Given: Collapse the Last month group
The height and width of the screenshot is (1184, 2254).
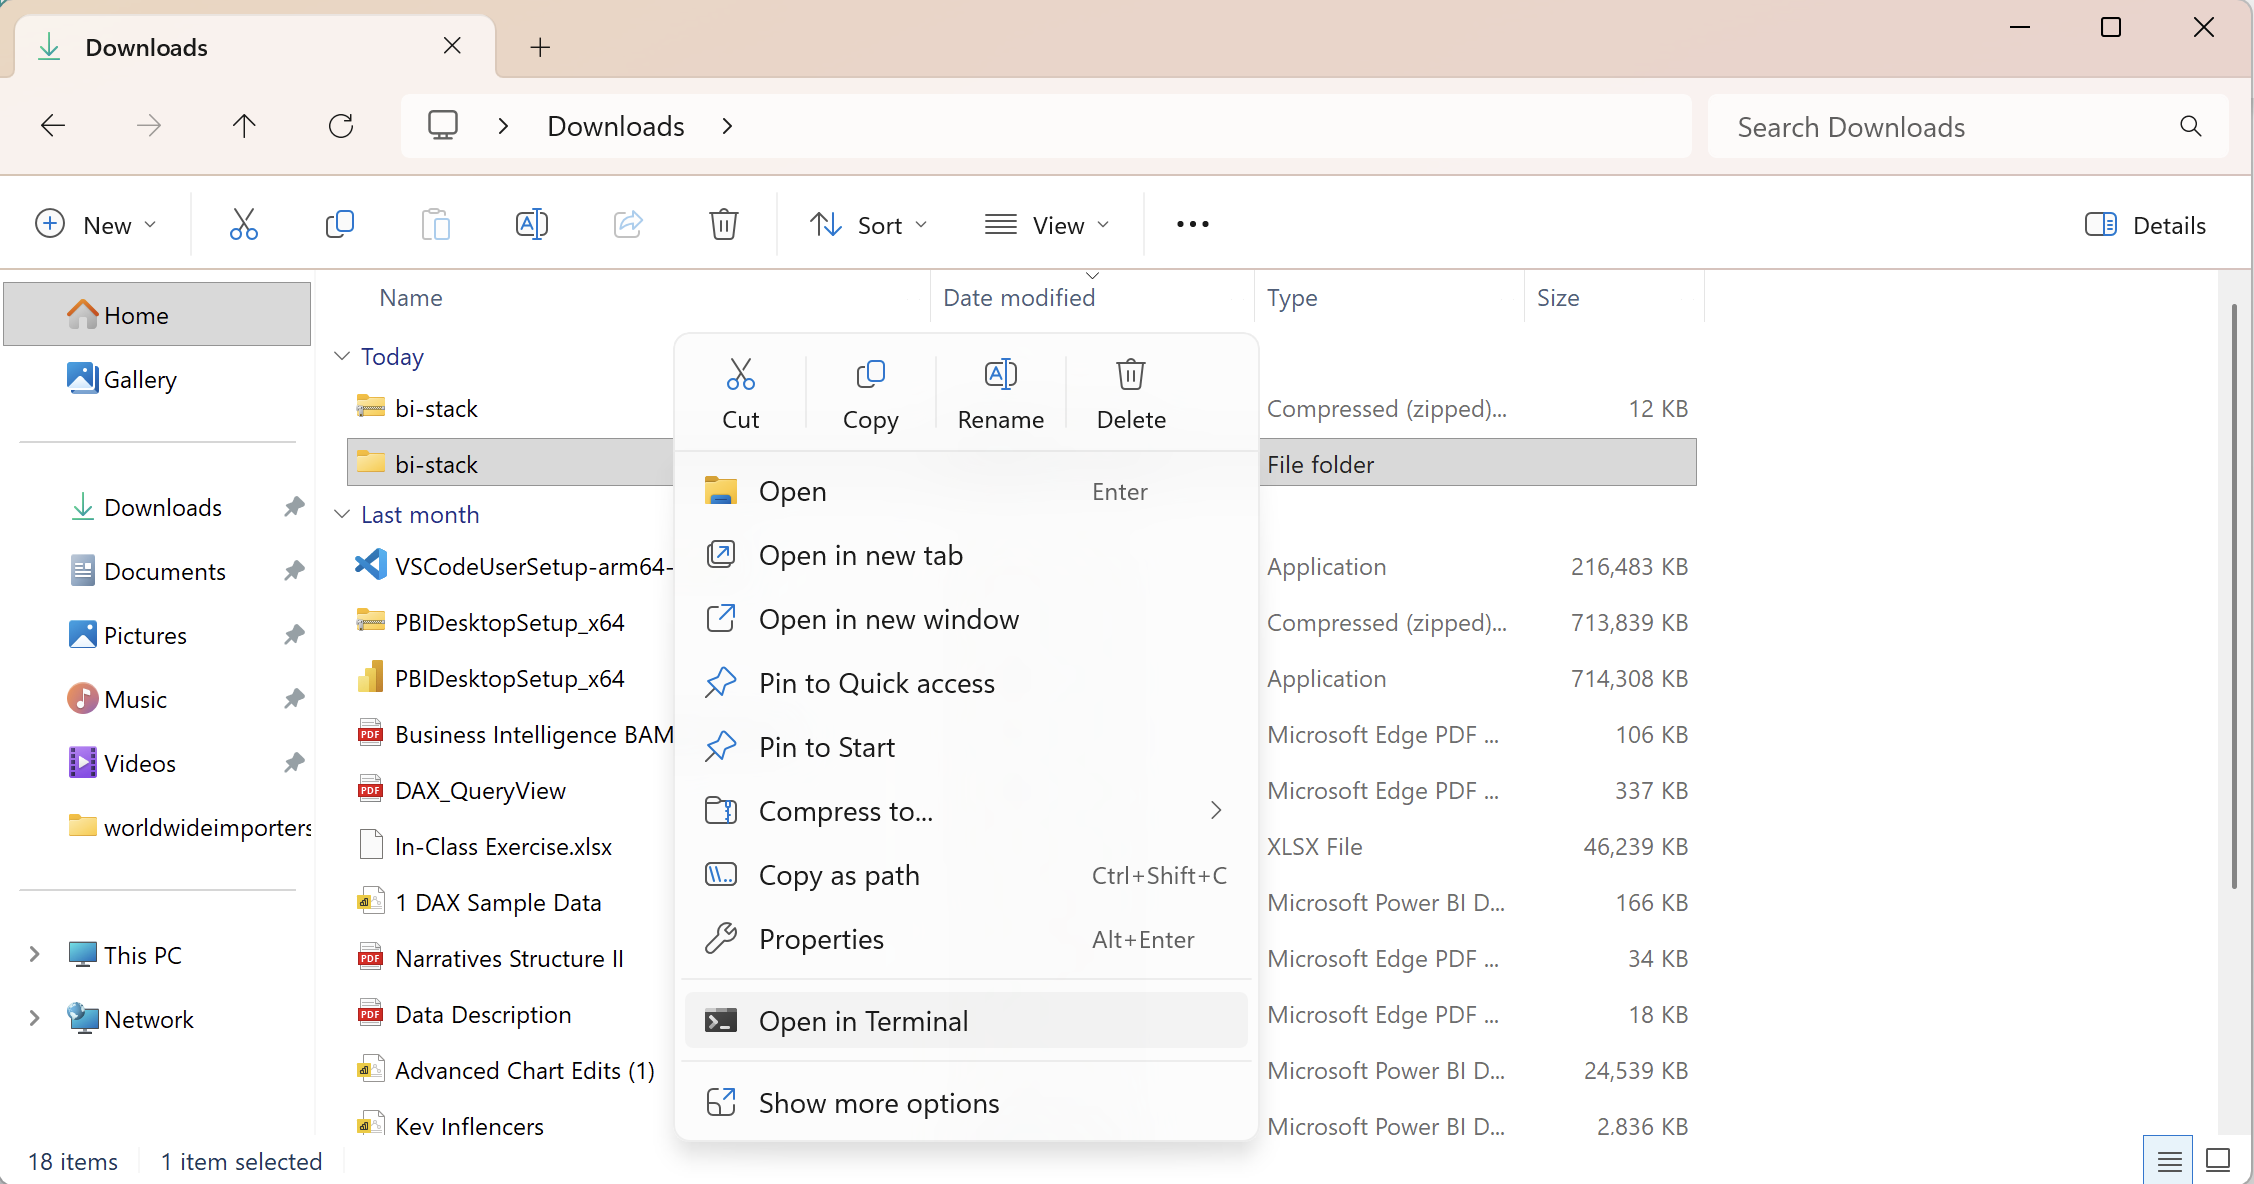Looking at the screenshot, I should click(342, 514).
